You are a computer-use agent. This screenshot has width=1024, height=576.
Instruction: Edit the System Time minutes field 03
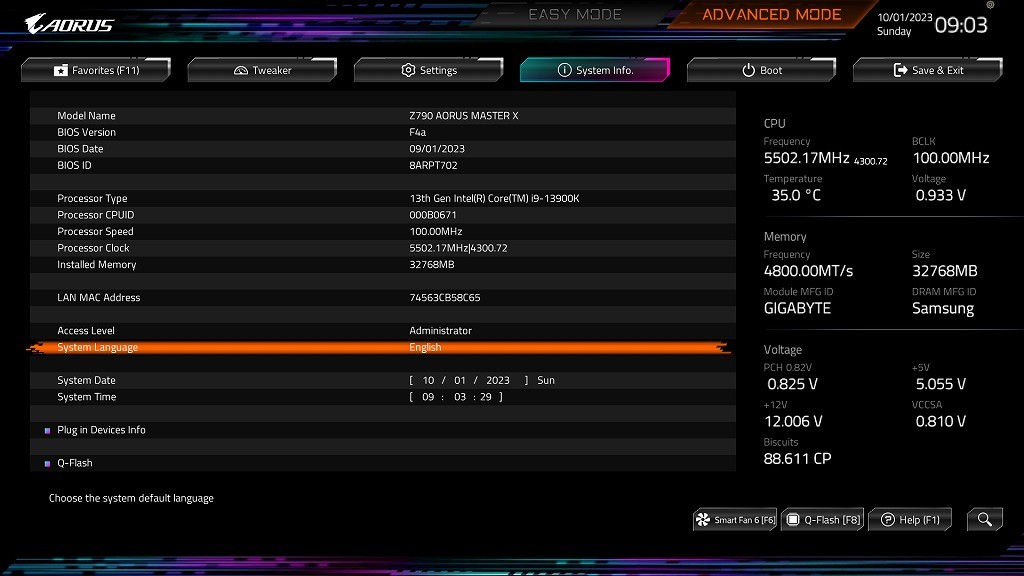tap(460, 397)
